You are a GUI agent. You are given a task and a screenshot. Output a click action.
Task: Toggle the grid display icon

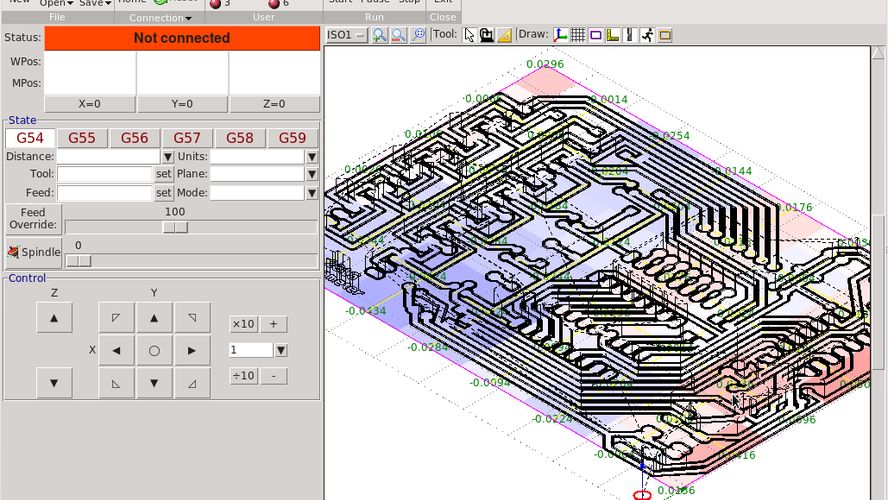coord(578,35)
